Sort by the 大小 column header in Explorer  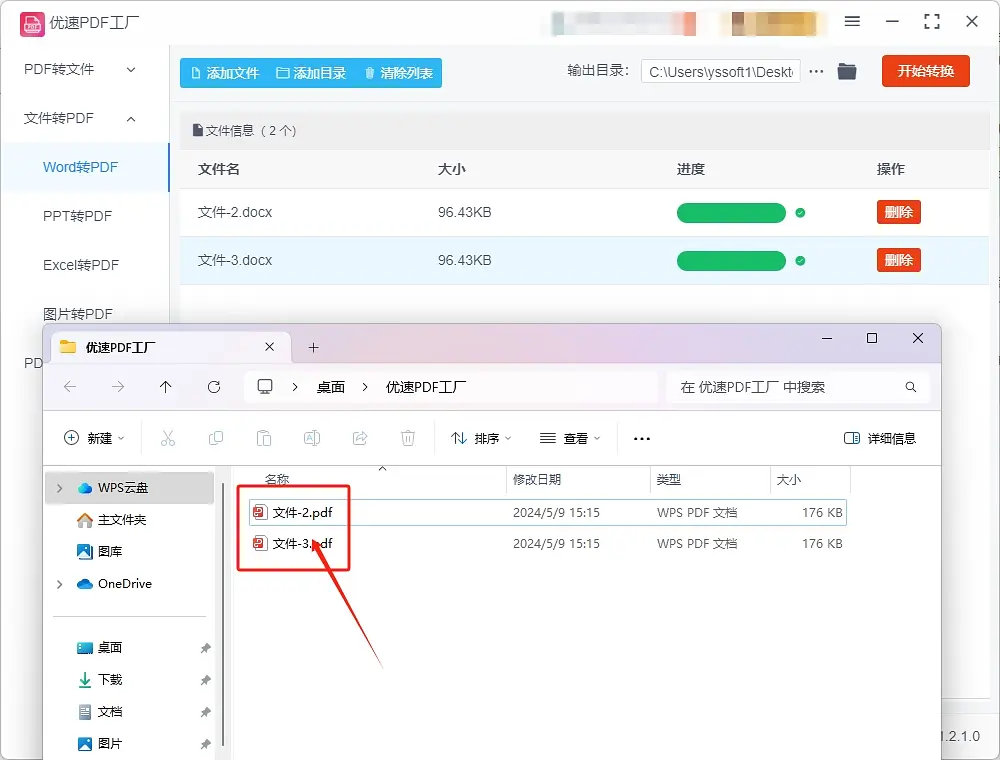coord(789,479)
